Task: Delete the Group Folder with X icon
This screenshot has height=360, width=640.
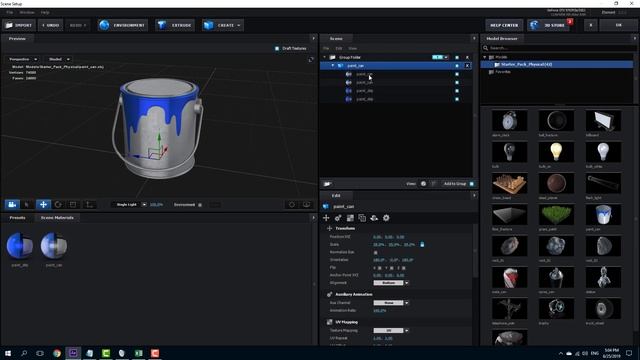Action: [x=468, y=58]
